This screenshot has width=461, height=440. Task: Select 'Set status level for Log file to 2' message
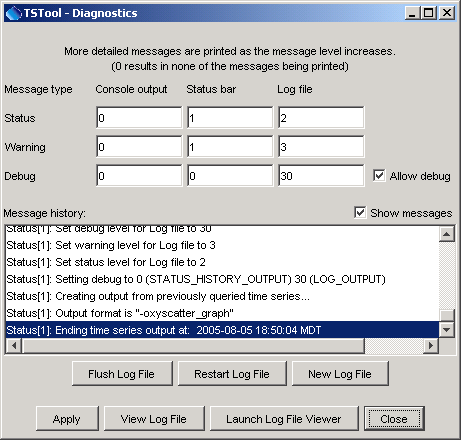click(x=222, y=262)
